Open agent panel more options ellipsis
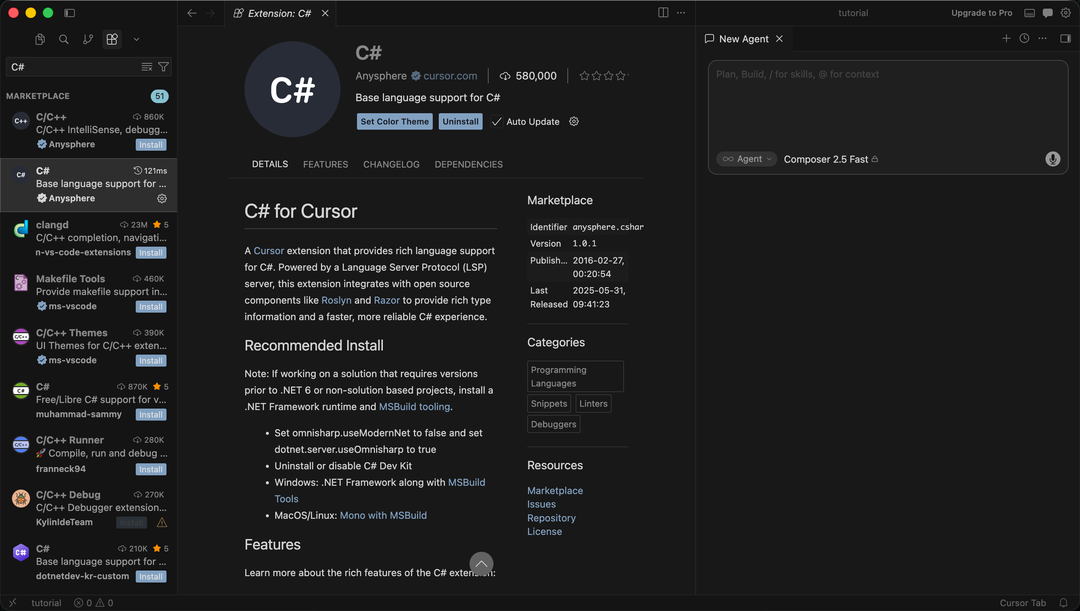 point(1043,39)
